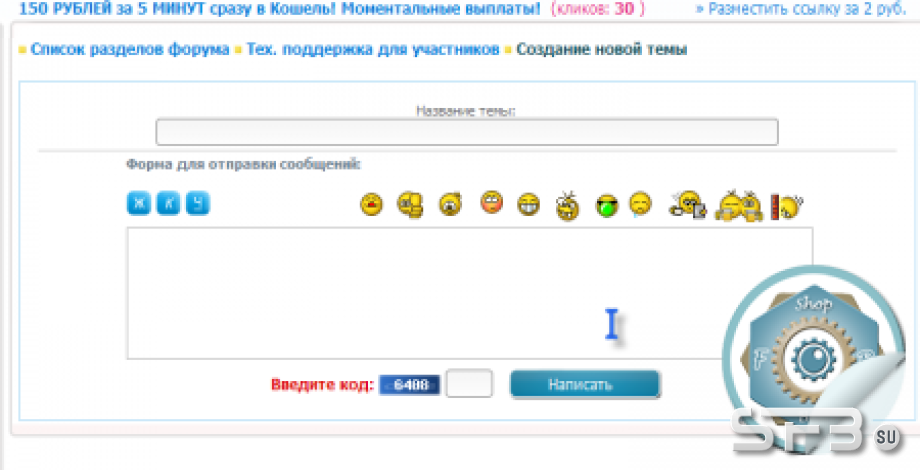Insert the sad teardrop smiley
The height and width of the screenshot is (470, 920).
(x=640, y=205)
